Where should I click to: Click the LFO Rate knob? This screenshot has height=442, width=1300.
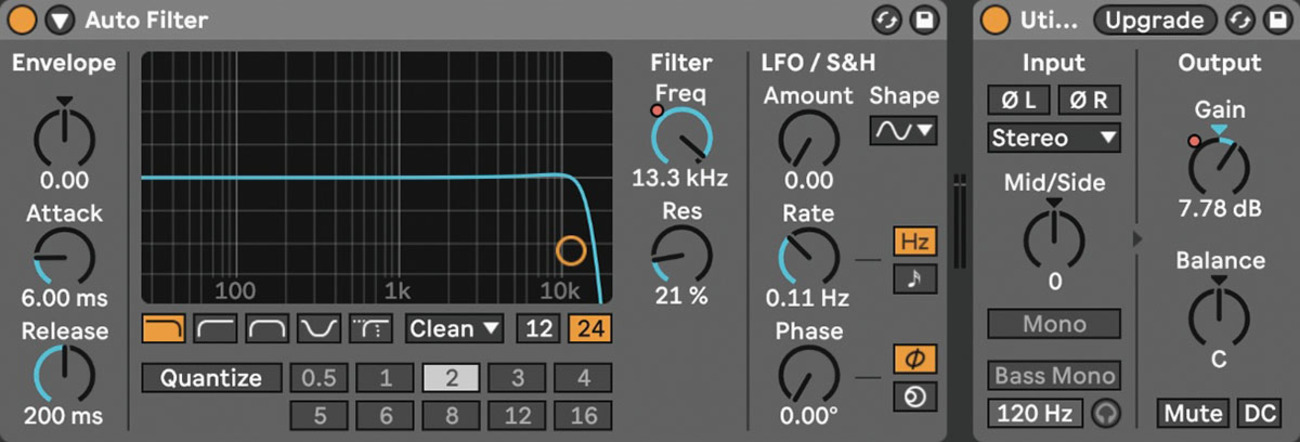(808, 257)
